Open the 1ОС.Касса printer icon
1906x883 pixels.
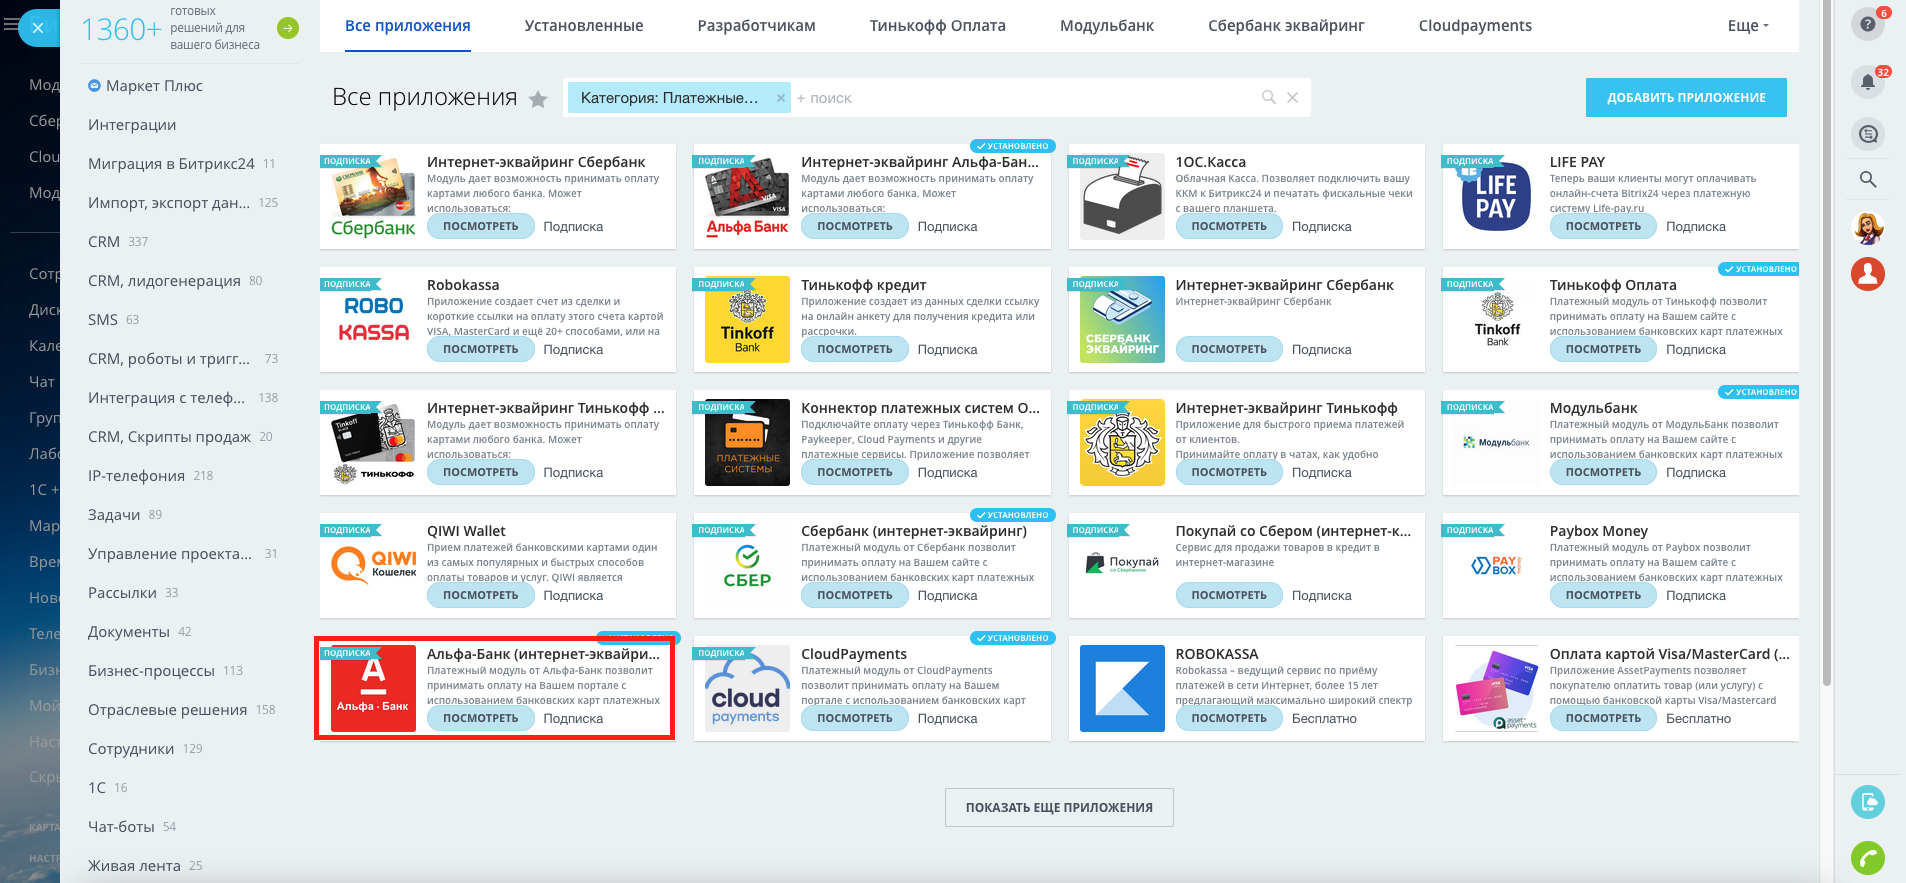tap(1121, 197)
